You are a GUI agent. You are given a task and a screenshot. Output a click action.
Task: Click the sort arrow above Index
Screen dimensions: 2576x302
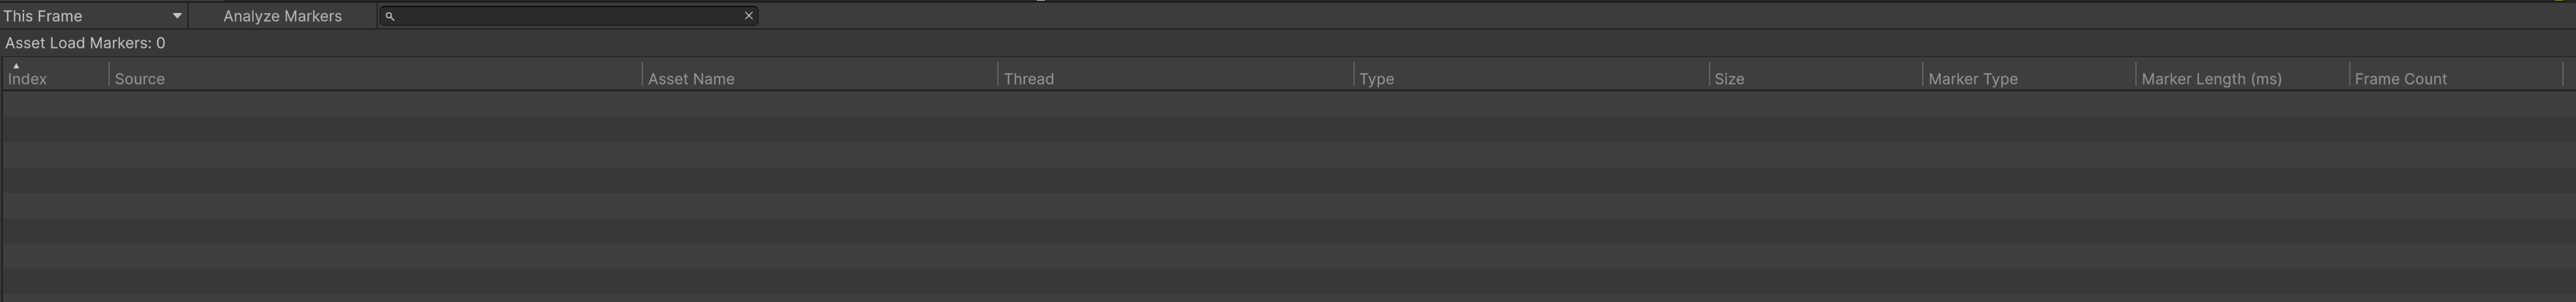click(16, 66)
